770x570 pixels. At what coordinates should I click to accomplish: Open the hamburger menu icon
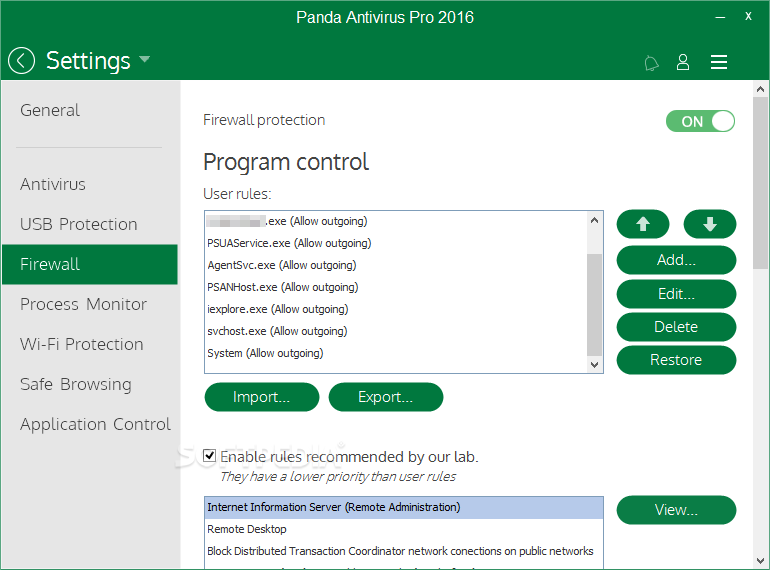(719, 62)
